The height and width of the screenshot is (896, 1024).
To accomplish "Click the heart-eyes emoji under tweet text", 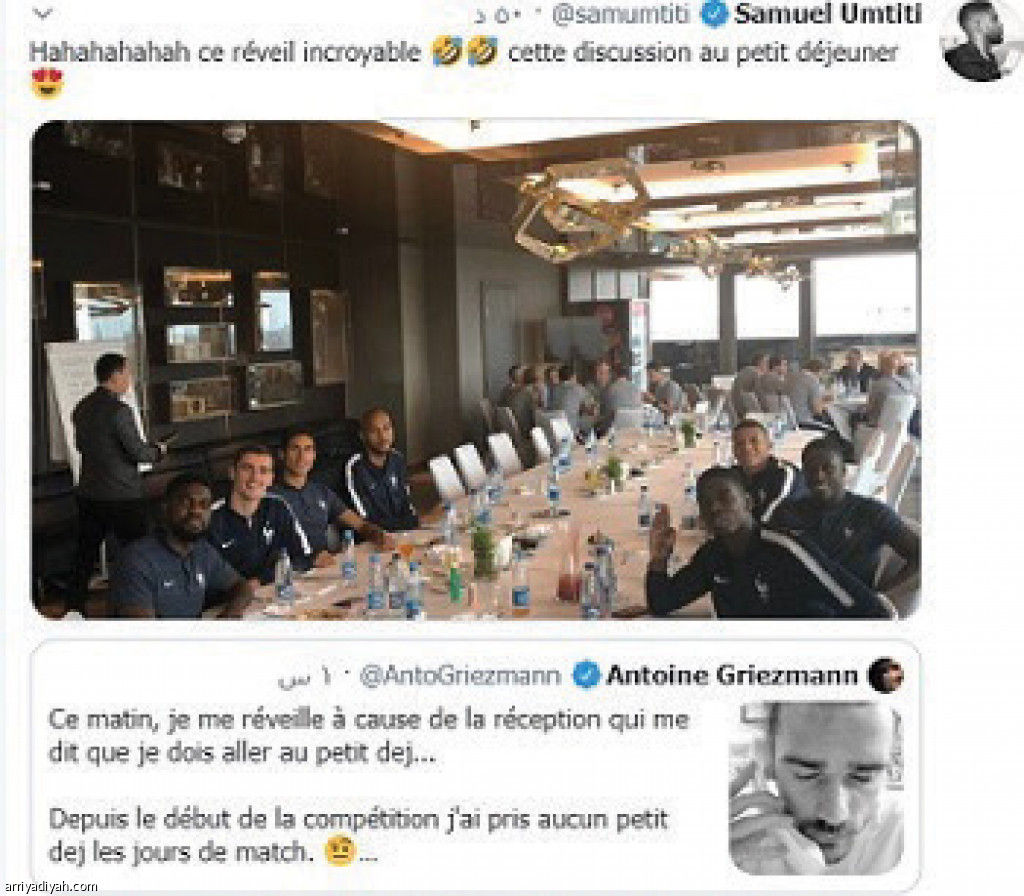I will coord(47,83).
